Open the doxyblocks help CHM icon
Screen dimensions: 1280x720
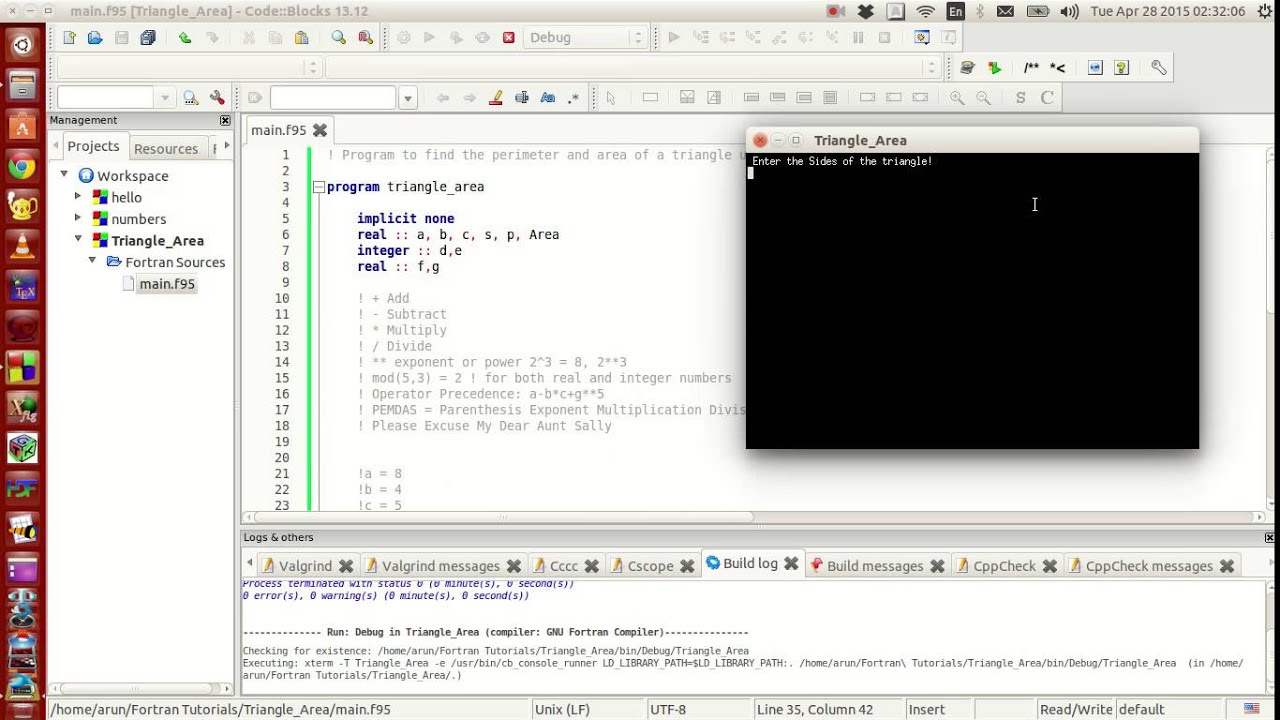pos(1121,68)
